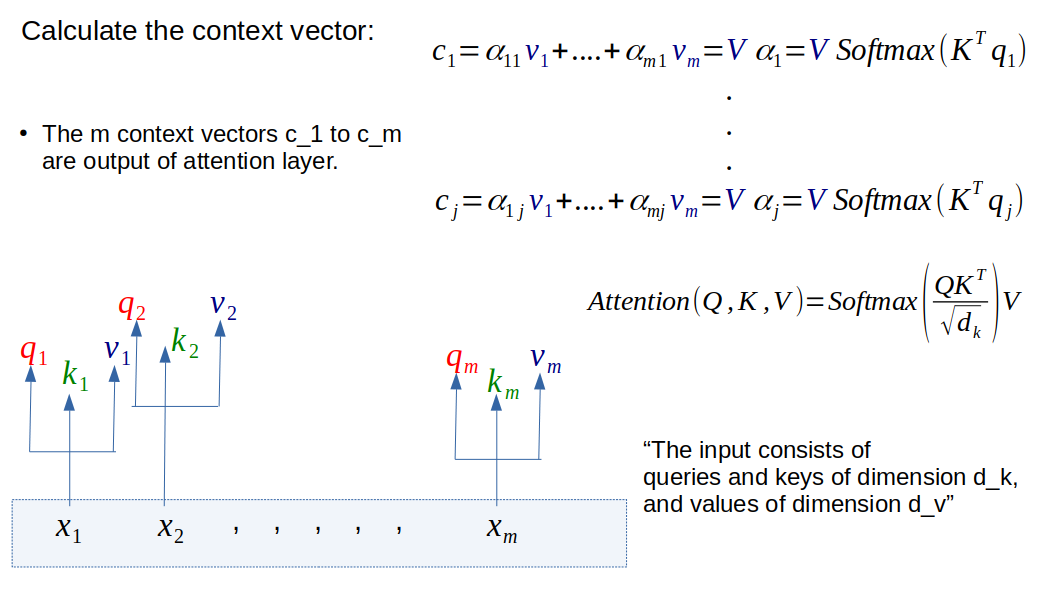Screen dimensions: 1058x595
Task: Click the vertical dots between the equations
Action: [729, 132]
